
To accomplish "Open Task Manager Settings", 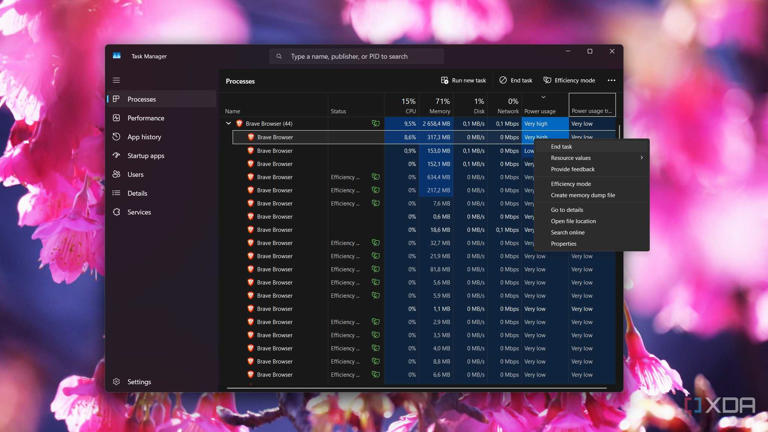I will click(x=139, y=381).
